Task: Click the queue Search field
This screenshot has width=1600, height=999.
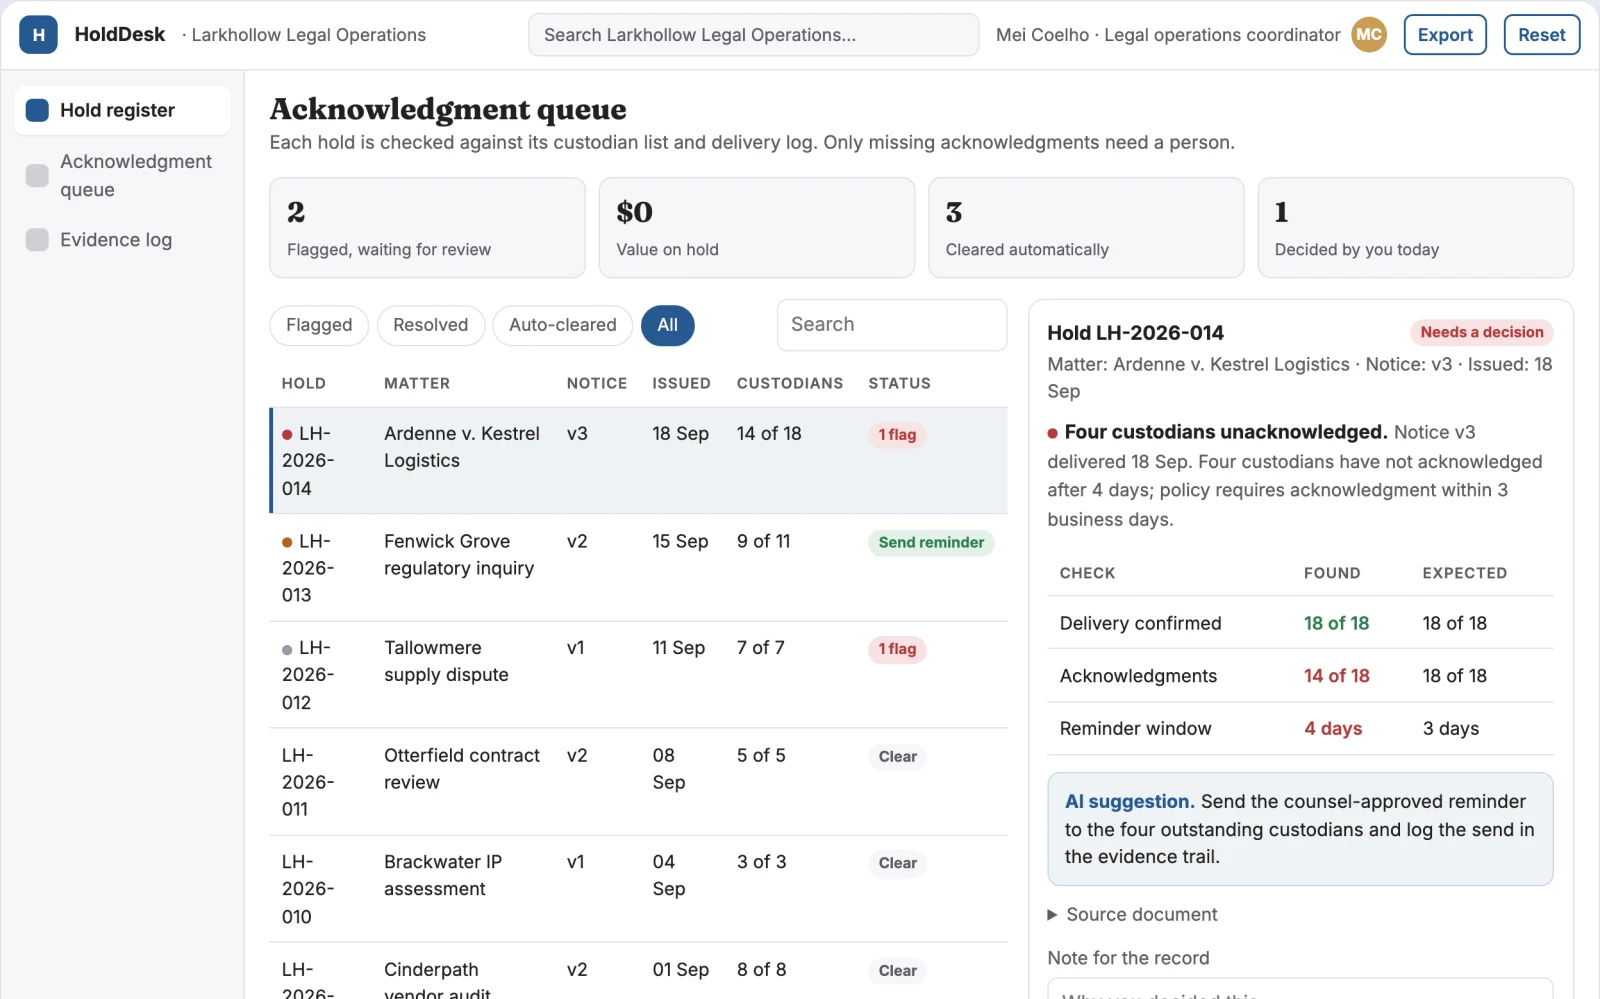Action: pos(891,325)
